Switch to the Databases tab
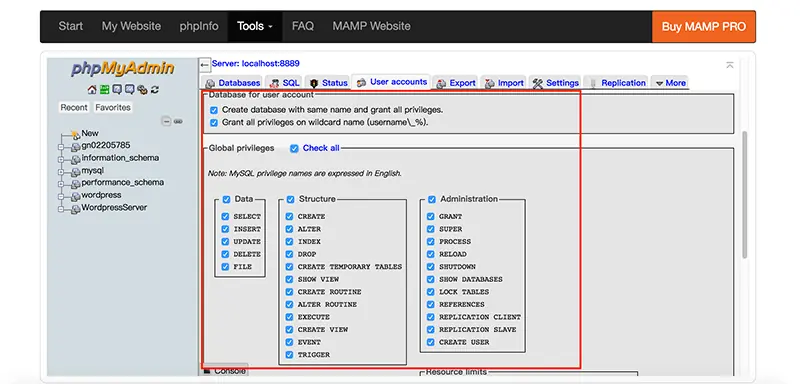This screenshot has width=800, height=384. coord(233,83)
